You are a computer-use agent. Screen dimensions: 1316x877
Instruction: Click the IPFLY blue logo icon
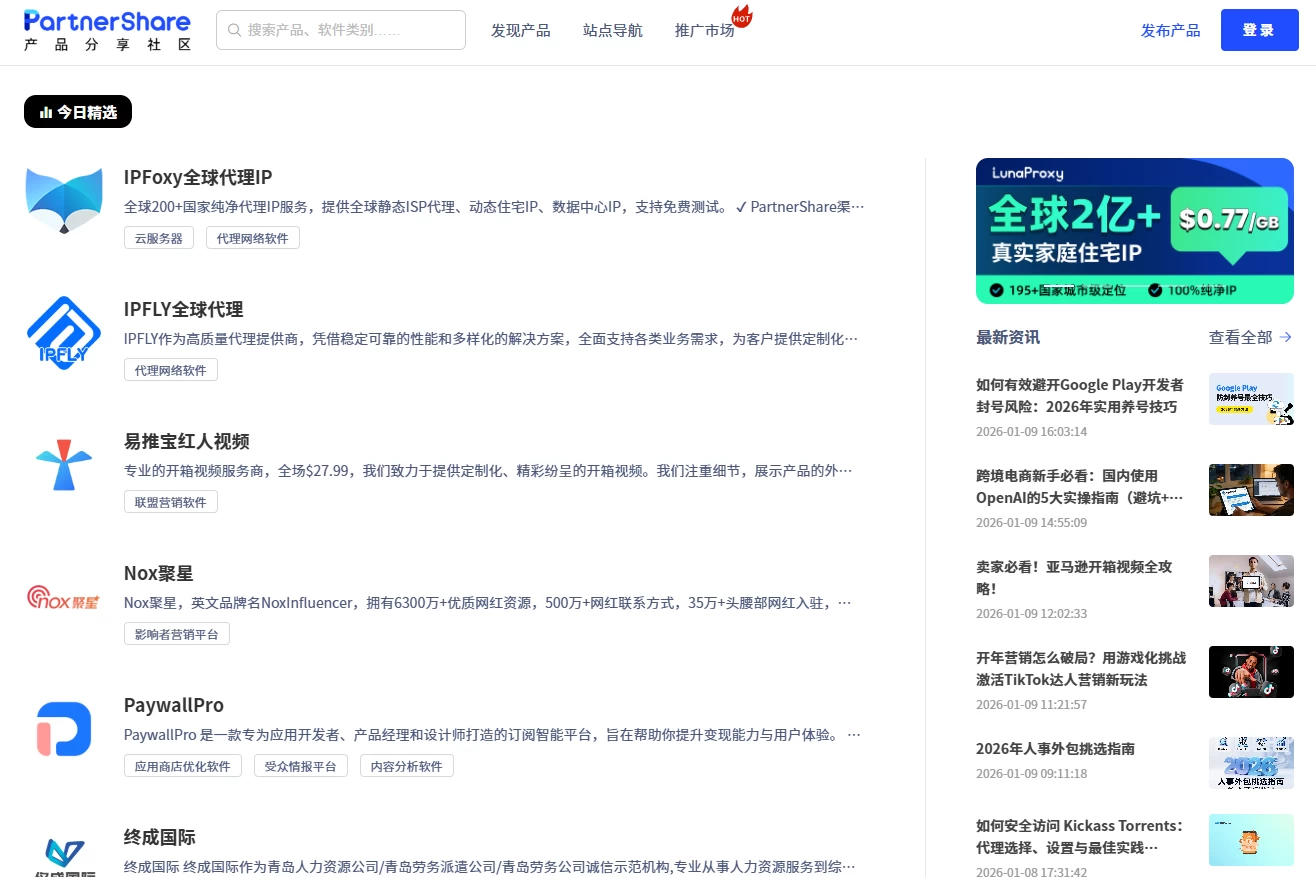64,333
